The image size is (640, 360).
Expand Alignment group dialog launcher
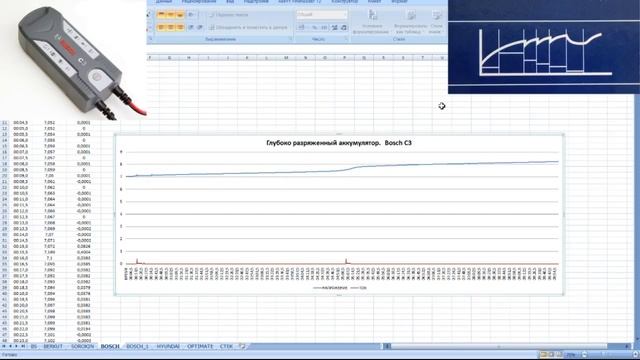(291, 39)
